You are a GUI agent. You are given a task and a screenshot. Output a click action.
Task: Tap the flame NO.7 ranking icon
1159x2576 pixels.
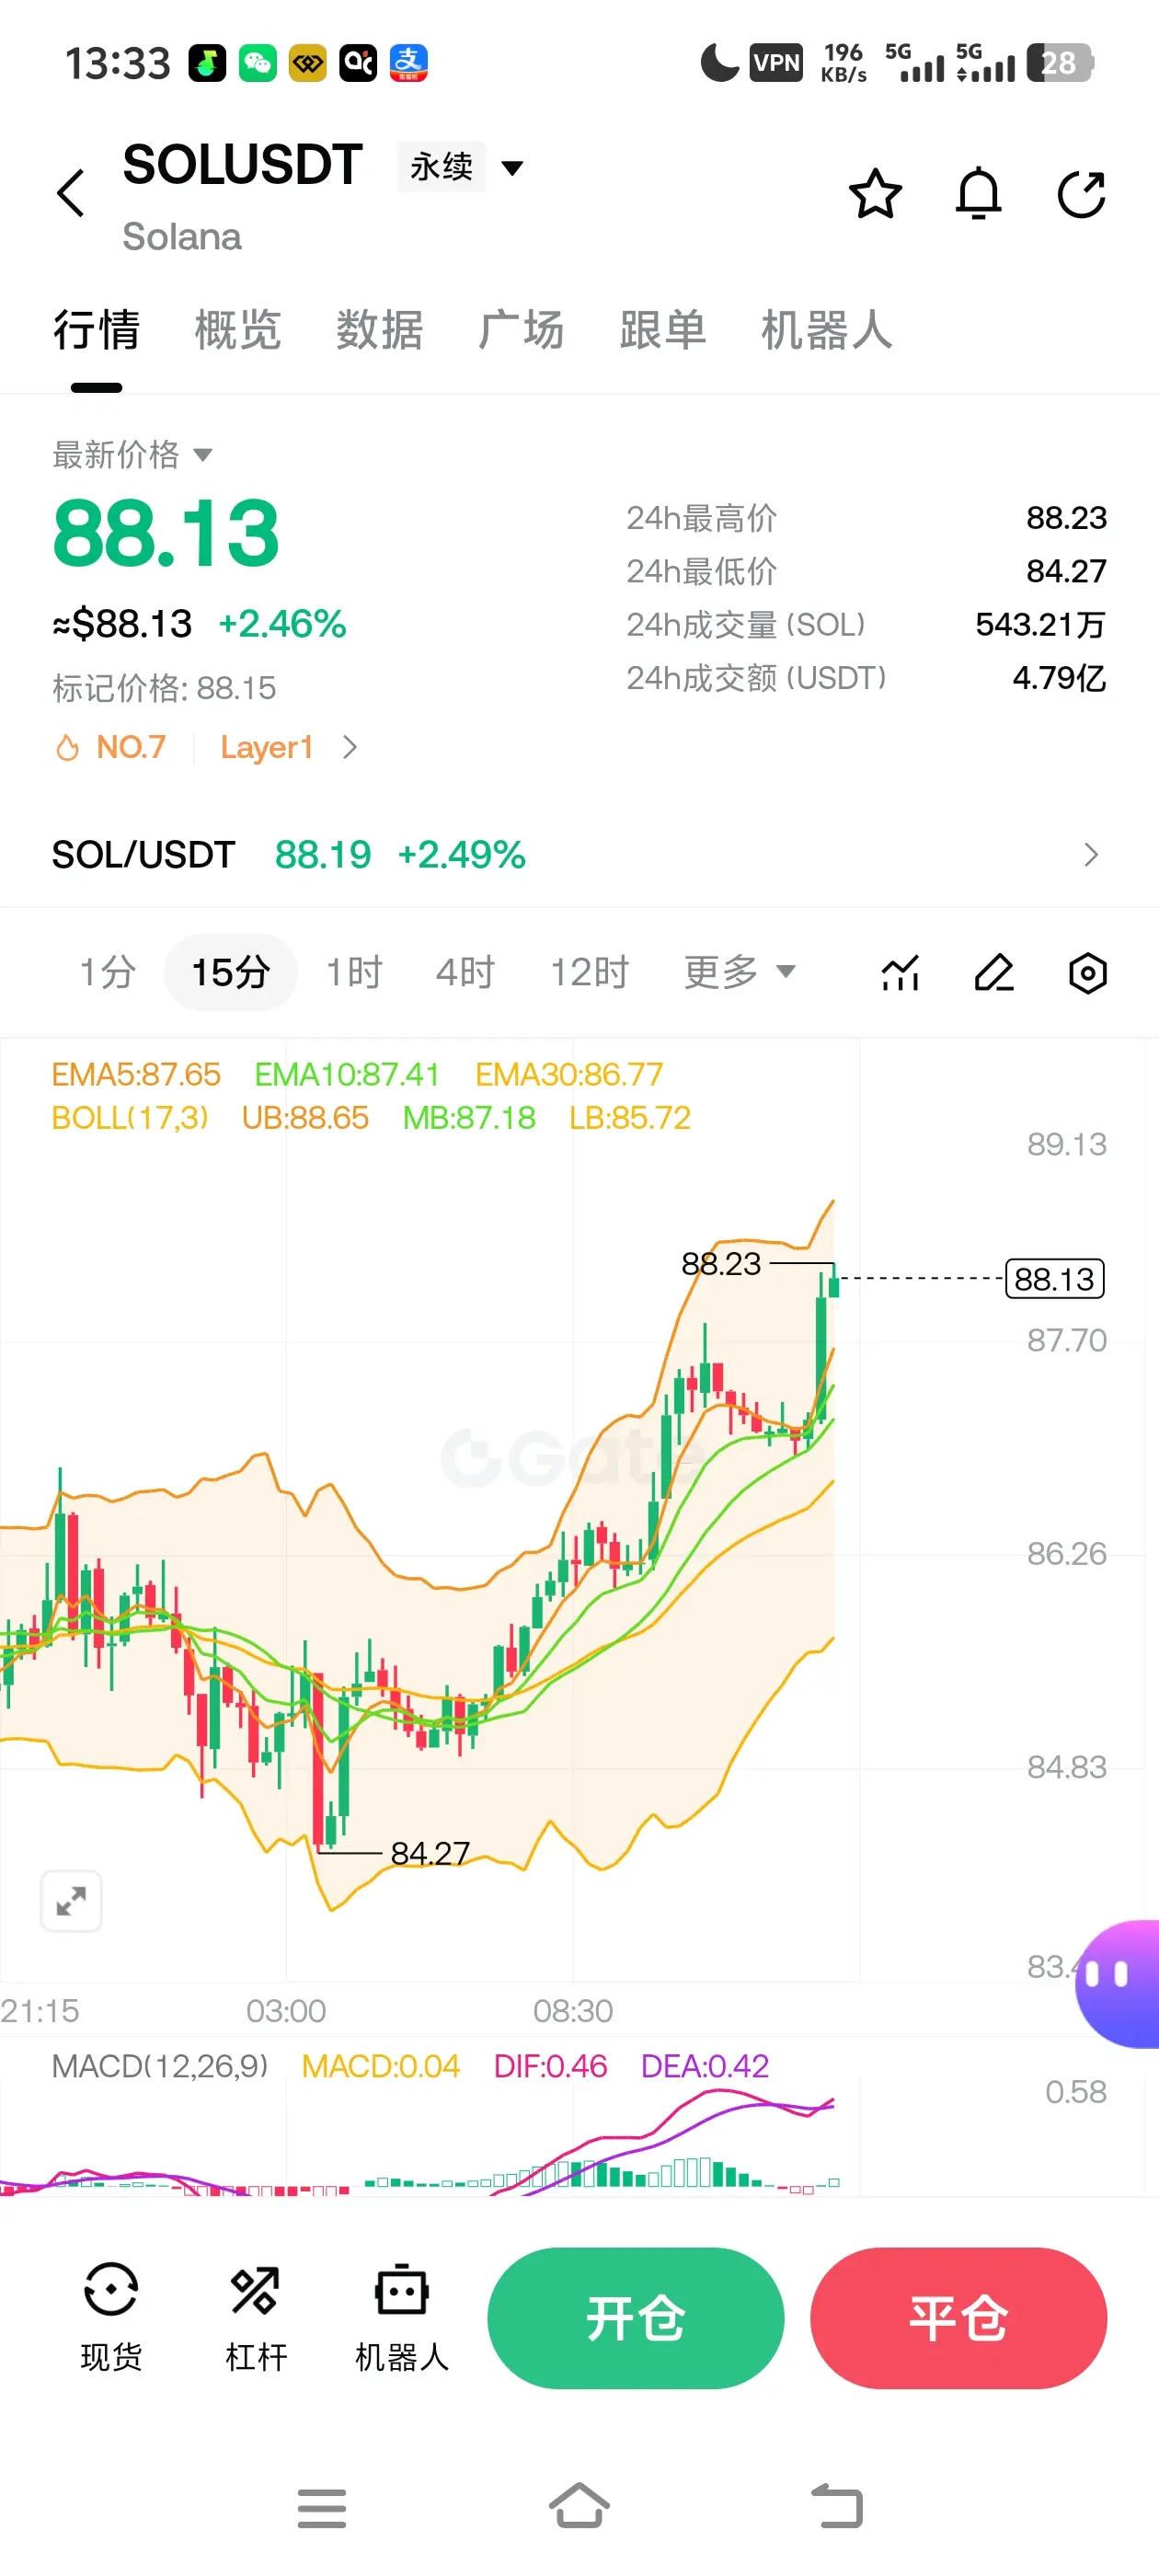67,747
